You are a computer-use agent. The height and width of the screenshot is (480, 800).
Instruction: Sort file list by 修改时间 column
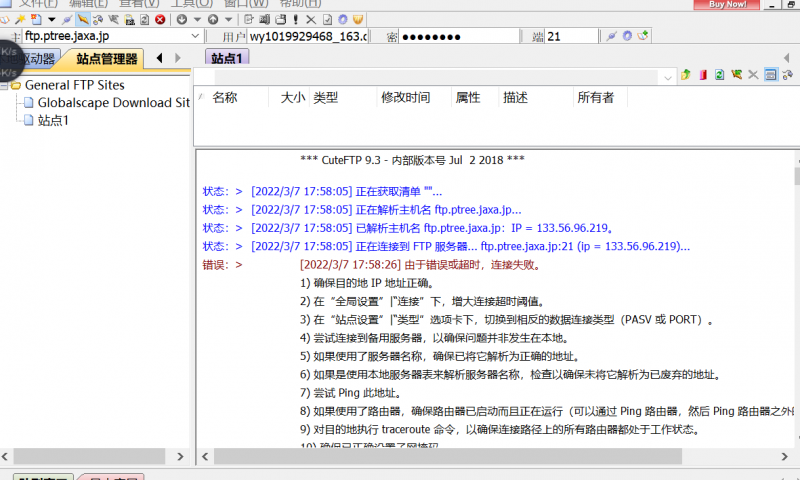pos(405,97)
